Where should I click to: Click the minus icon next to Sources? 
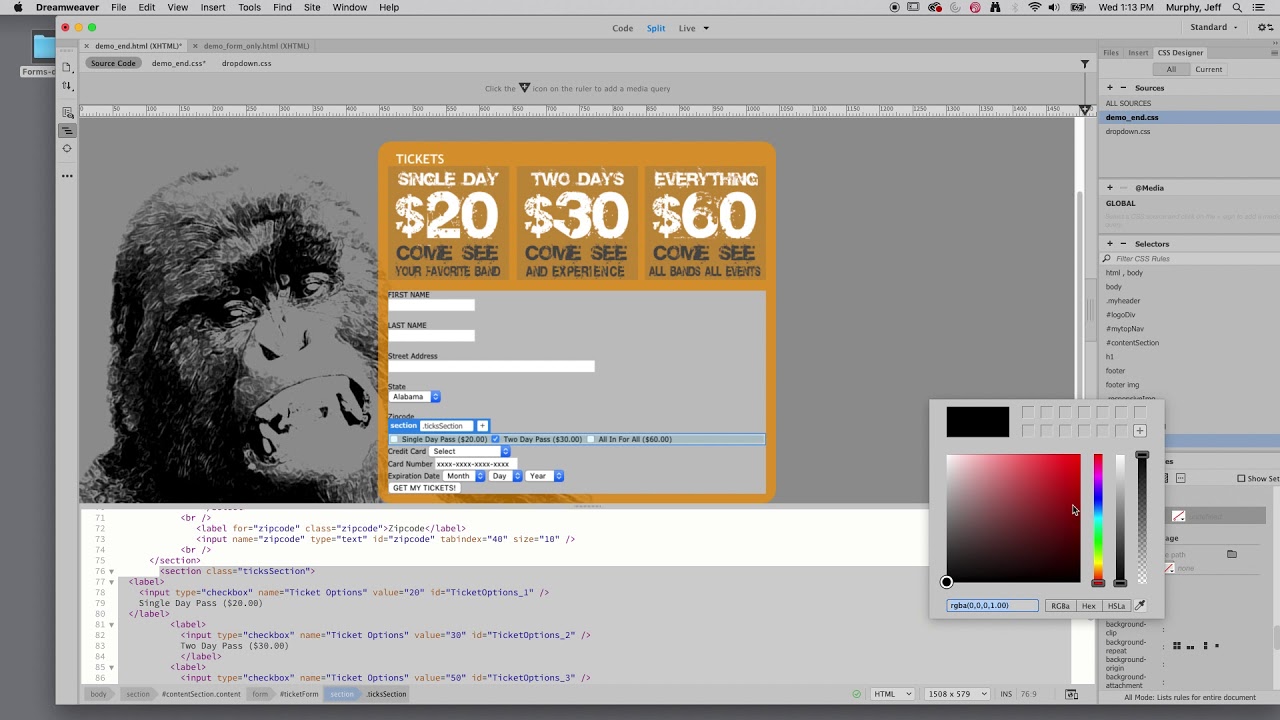[x=1123, y=88]
